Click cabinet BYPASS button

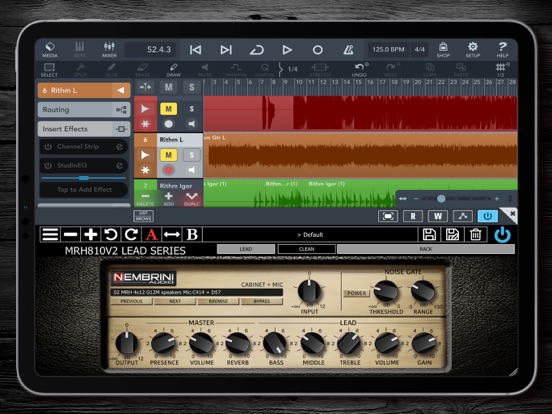click(262, 301)
